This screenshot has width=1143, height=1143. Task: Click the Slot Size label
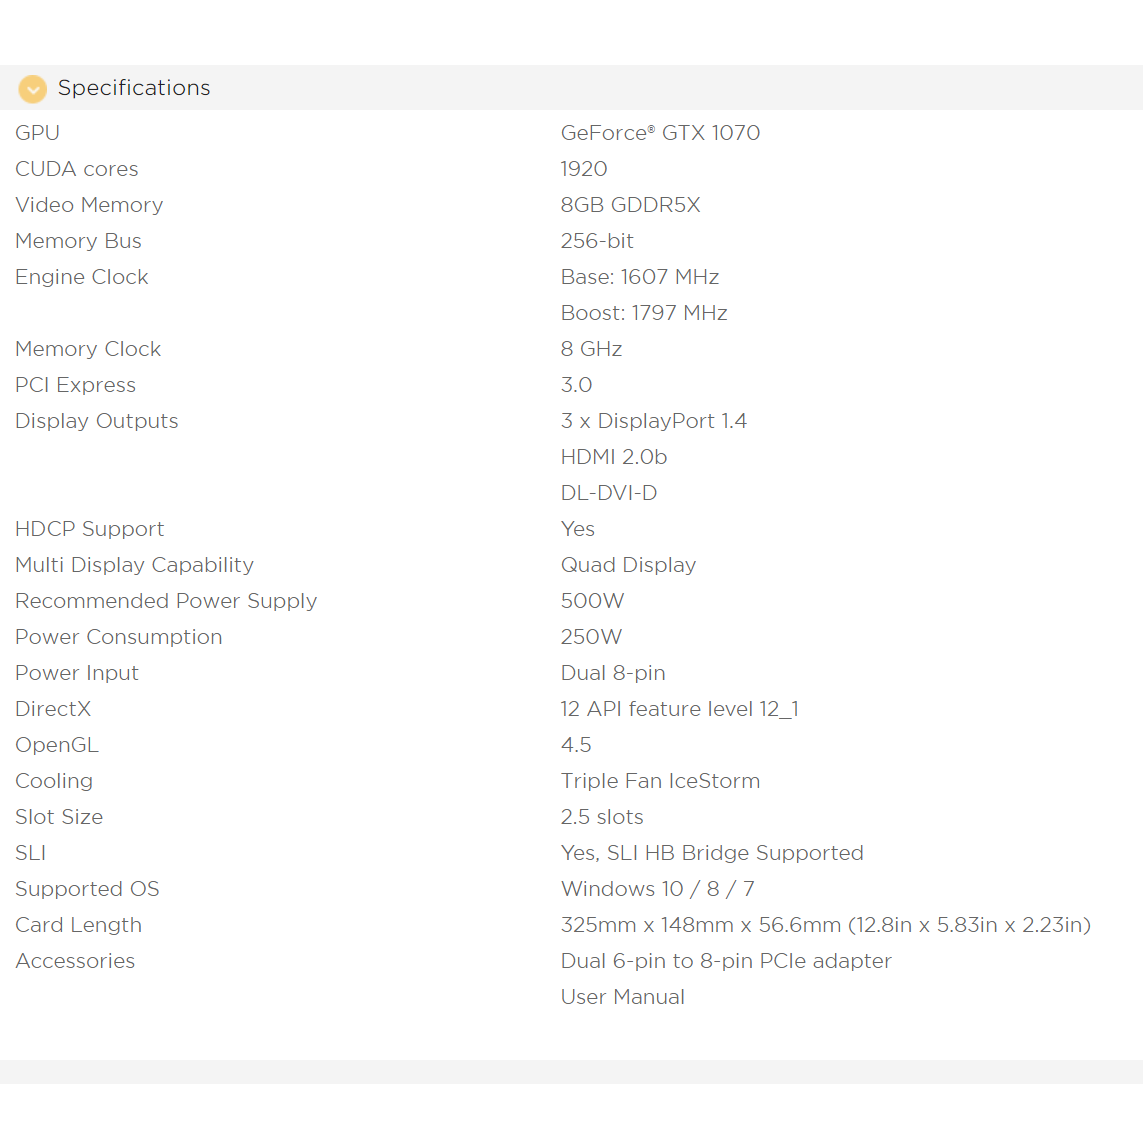coord(59,817)
